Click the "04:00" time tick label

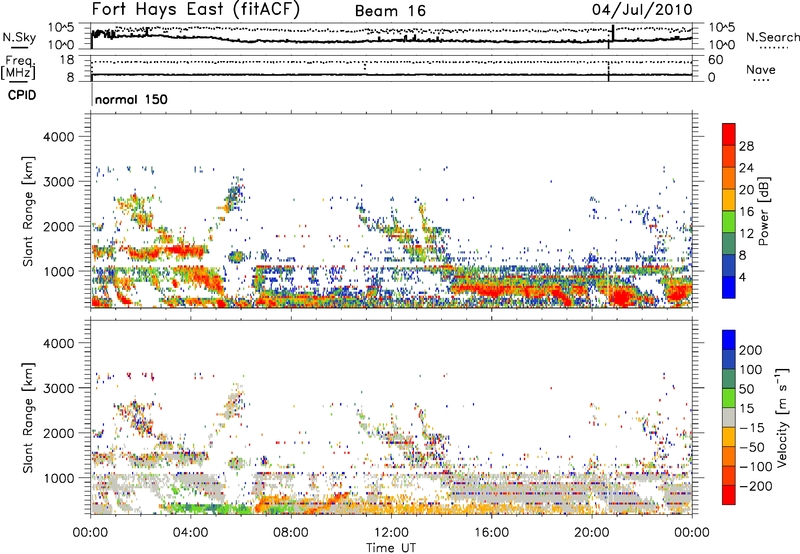pyautogui.click(x=190, y=533)
